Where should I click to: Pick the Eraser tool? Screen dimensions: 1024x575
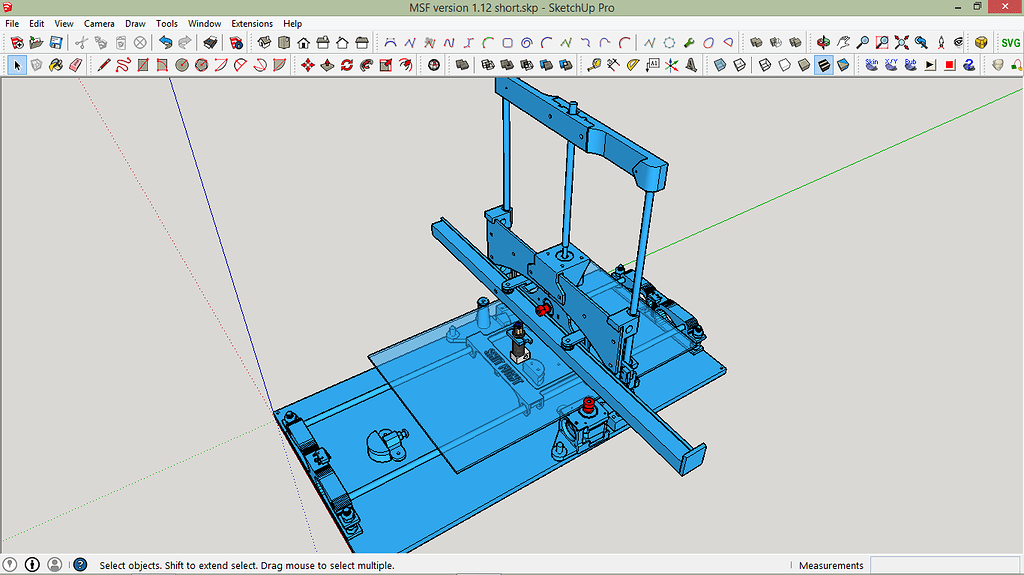click(x=75, y=65)
